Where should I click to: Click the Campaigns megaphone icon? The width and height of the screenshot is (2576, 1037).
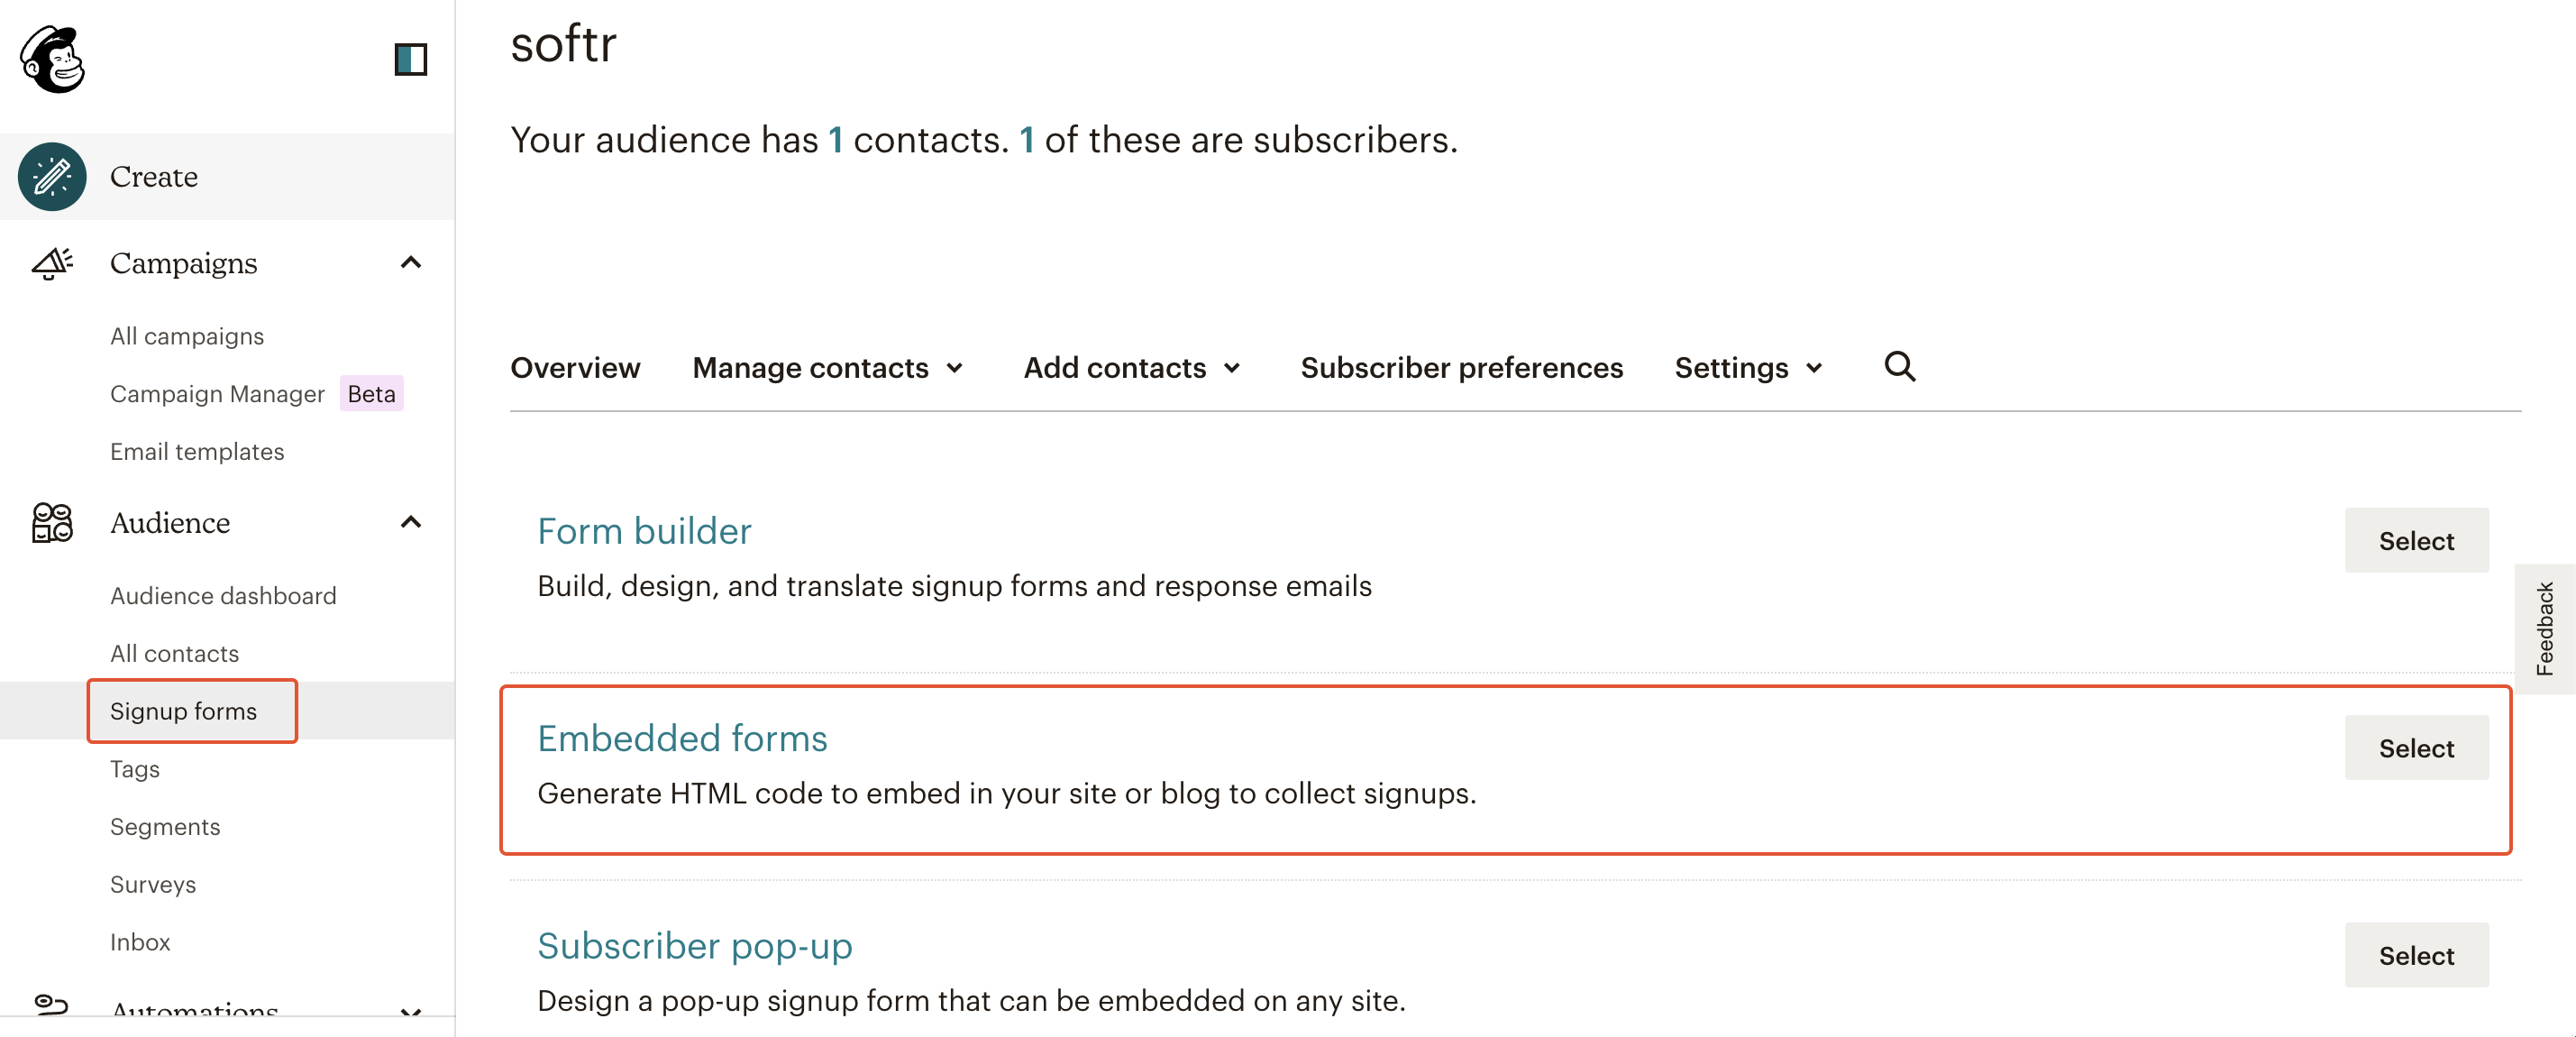click(52, 263)
